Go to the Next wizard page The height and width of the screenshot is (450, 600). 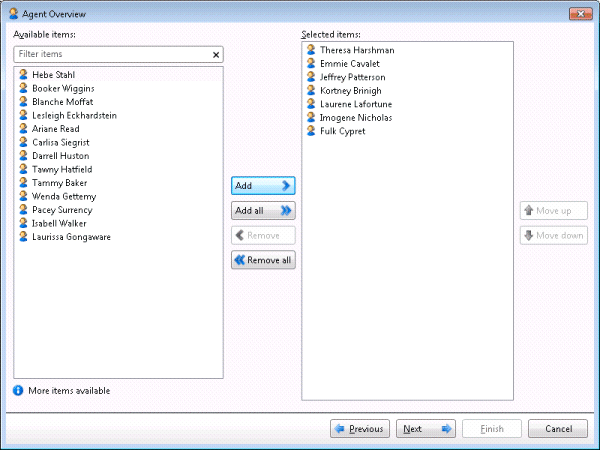(x=426, y=429)
